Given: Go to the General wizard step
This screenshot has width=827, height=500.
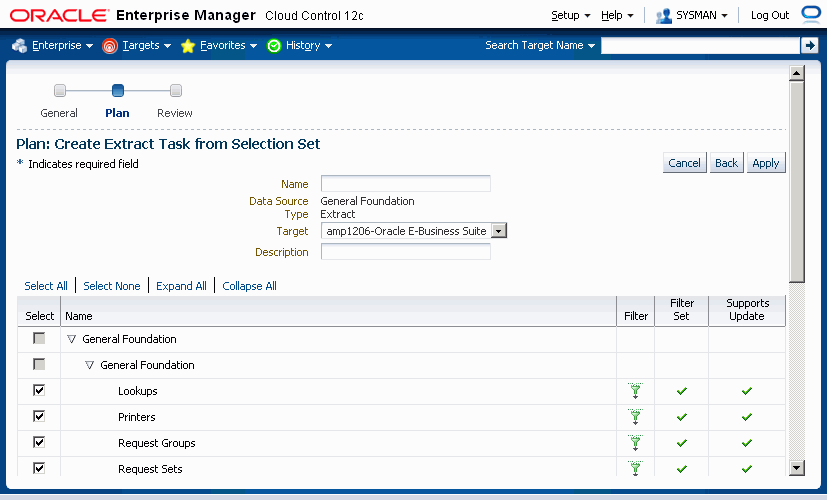Looking at the screenshot, I should click(60, 91).
